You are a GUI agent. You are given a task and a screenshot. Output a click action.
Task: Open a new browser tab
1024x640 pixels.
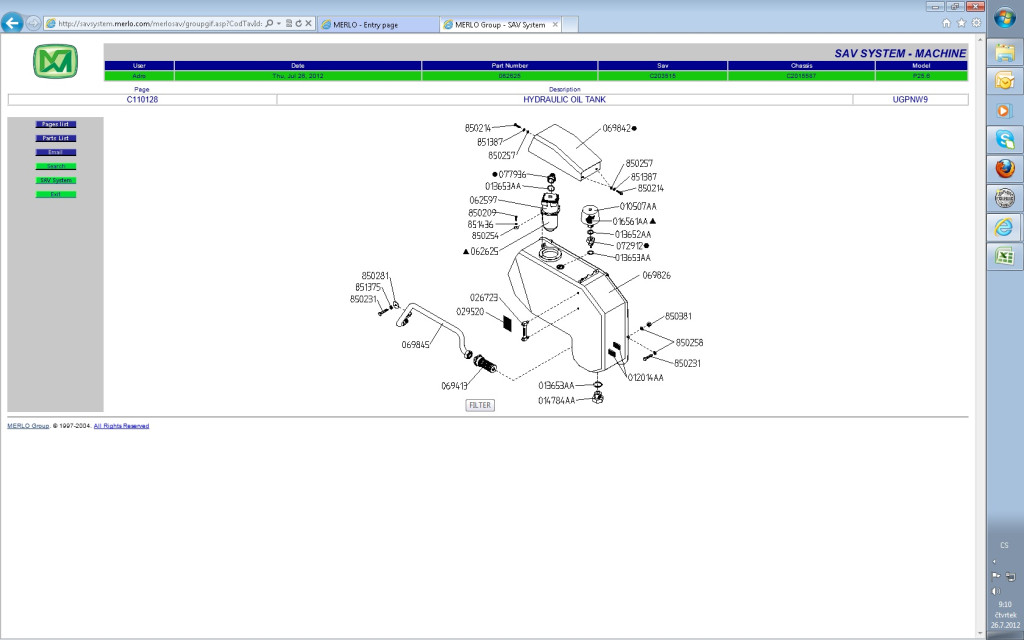pos(569,25)
